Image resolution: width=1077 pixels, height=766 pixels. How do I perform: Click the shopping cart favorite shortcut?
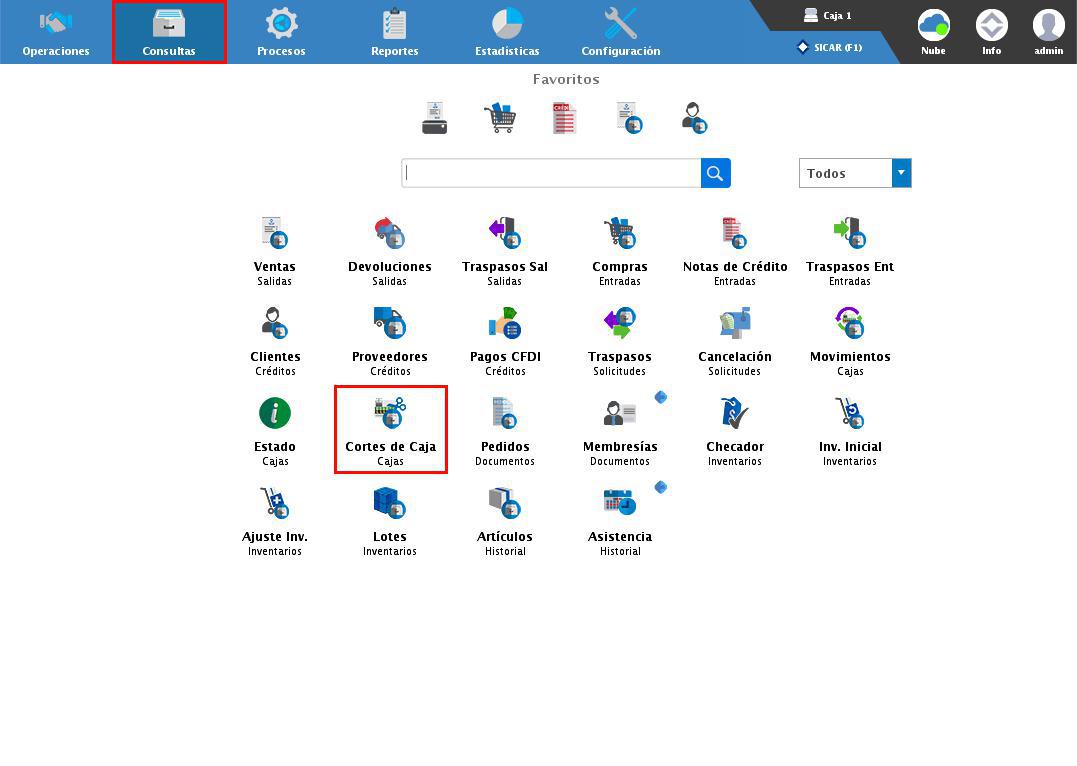pyautogui.click(x=500, y=118)
